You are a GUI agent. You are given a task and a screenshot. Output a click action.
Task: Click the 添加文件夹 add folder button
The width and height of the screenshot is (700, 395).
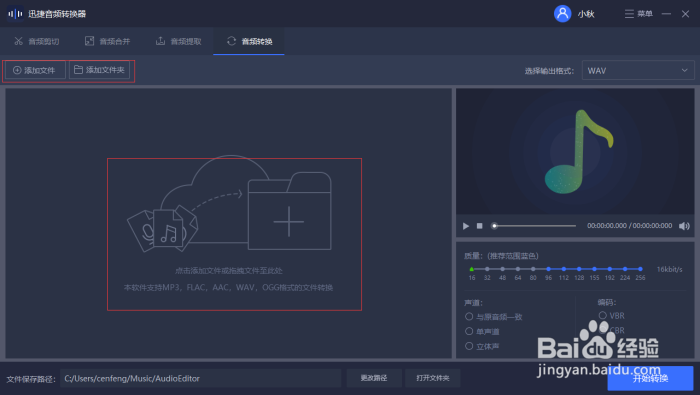[100, 70]
